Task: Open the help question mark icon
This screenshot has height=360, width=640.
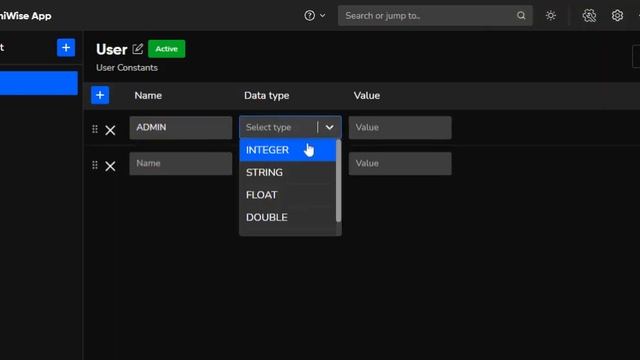Action: 309,16
